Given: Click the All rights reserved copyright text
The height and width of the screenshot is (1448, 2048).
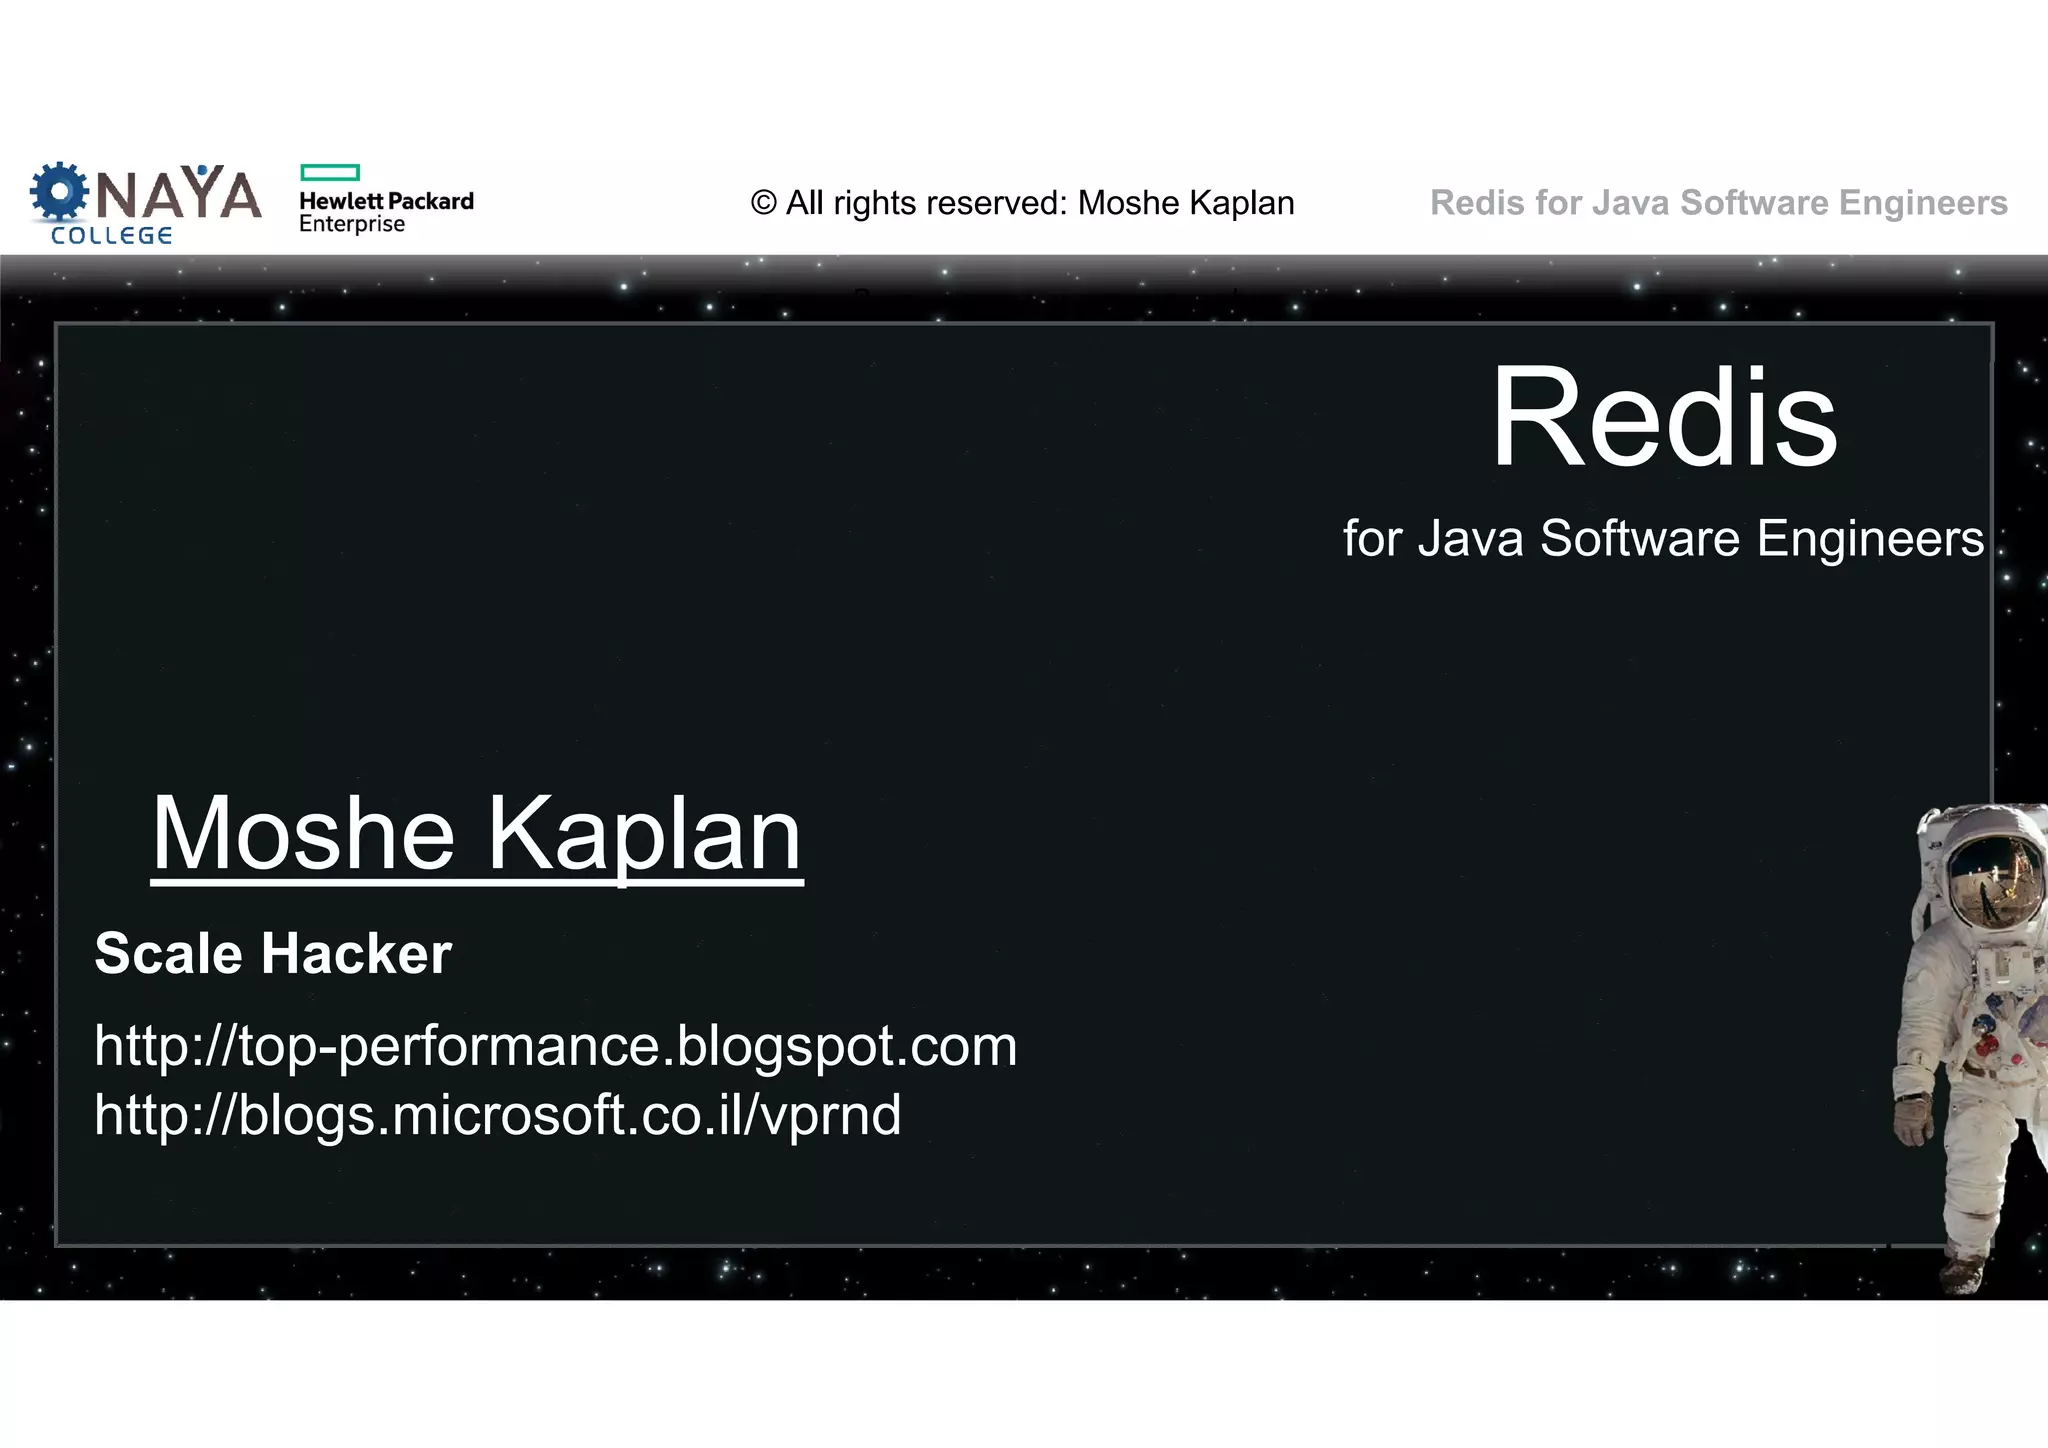Looking at the screenshot, I should point(1022,203).
